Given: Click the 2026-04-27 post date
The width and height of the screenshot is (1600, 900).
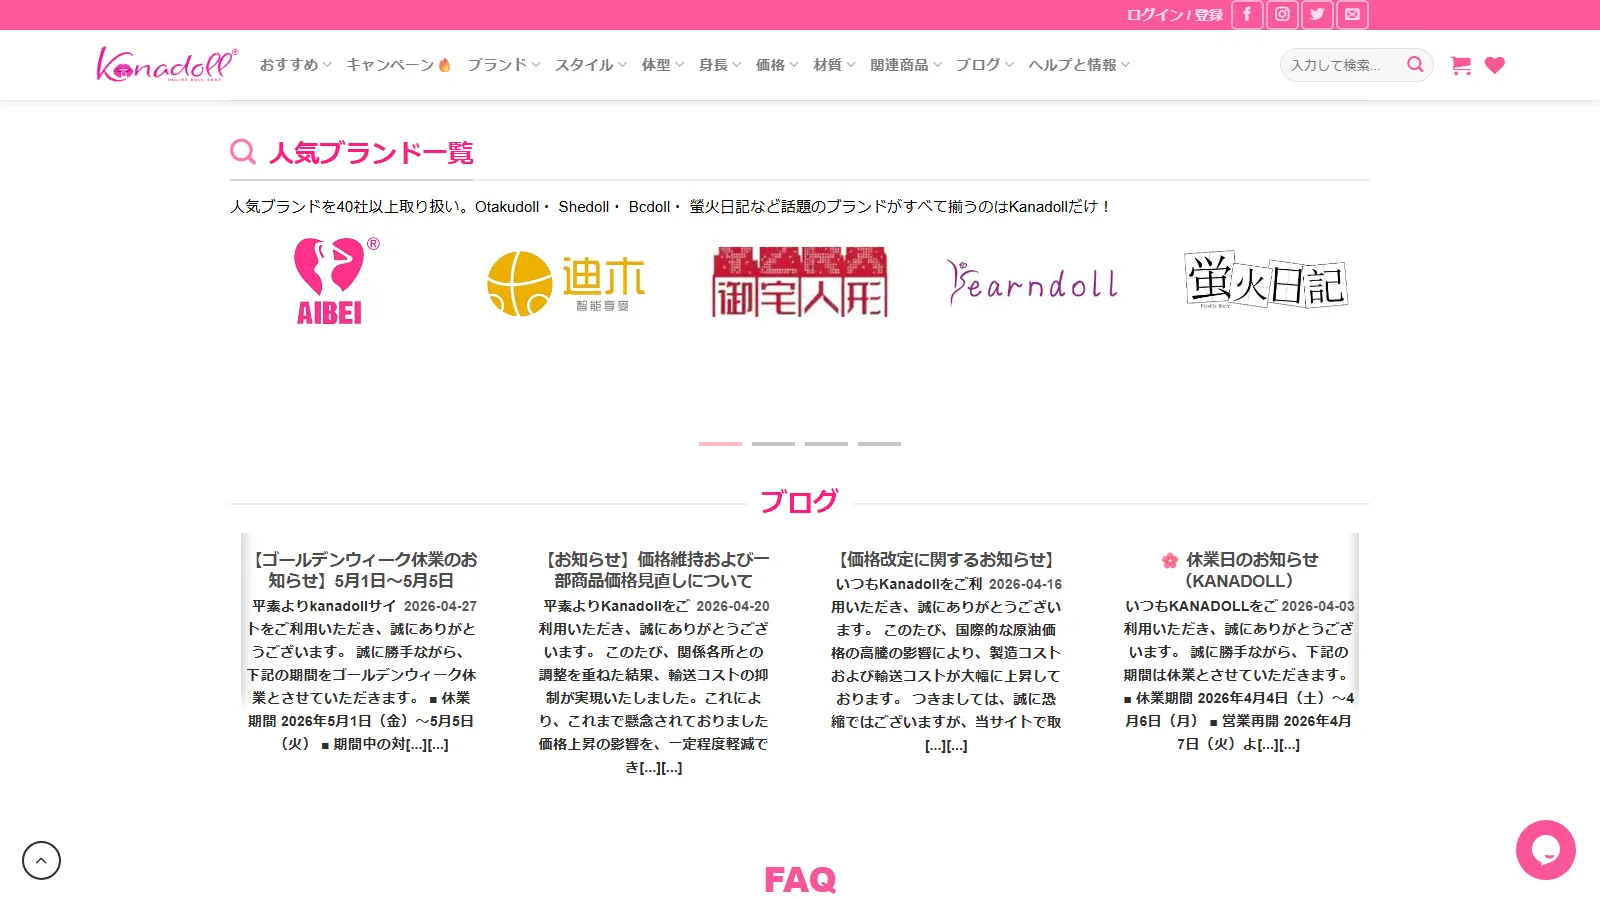Looking at the screenshot, I should tap(440, 606).
